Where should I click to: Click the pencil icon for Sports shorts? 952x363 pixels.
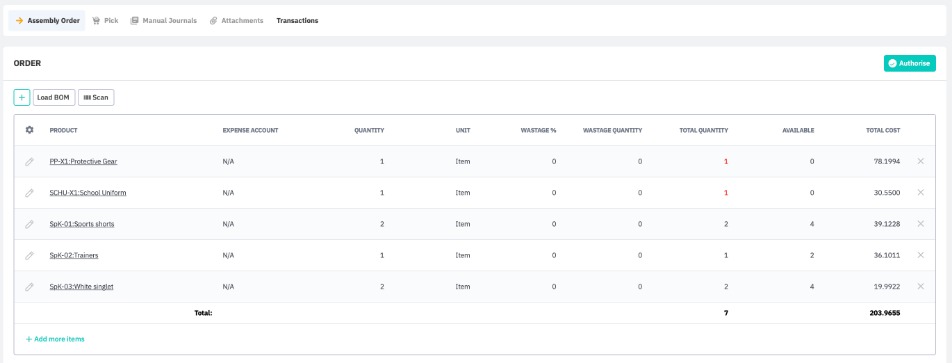[29, 224]
